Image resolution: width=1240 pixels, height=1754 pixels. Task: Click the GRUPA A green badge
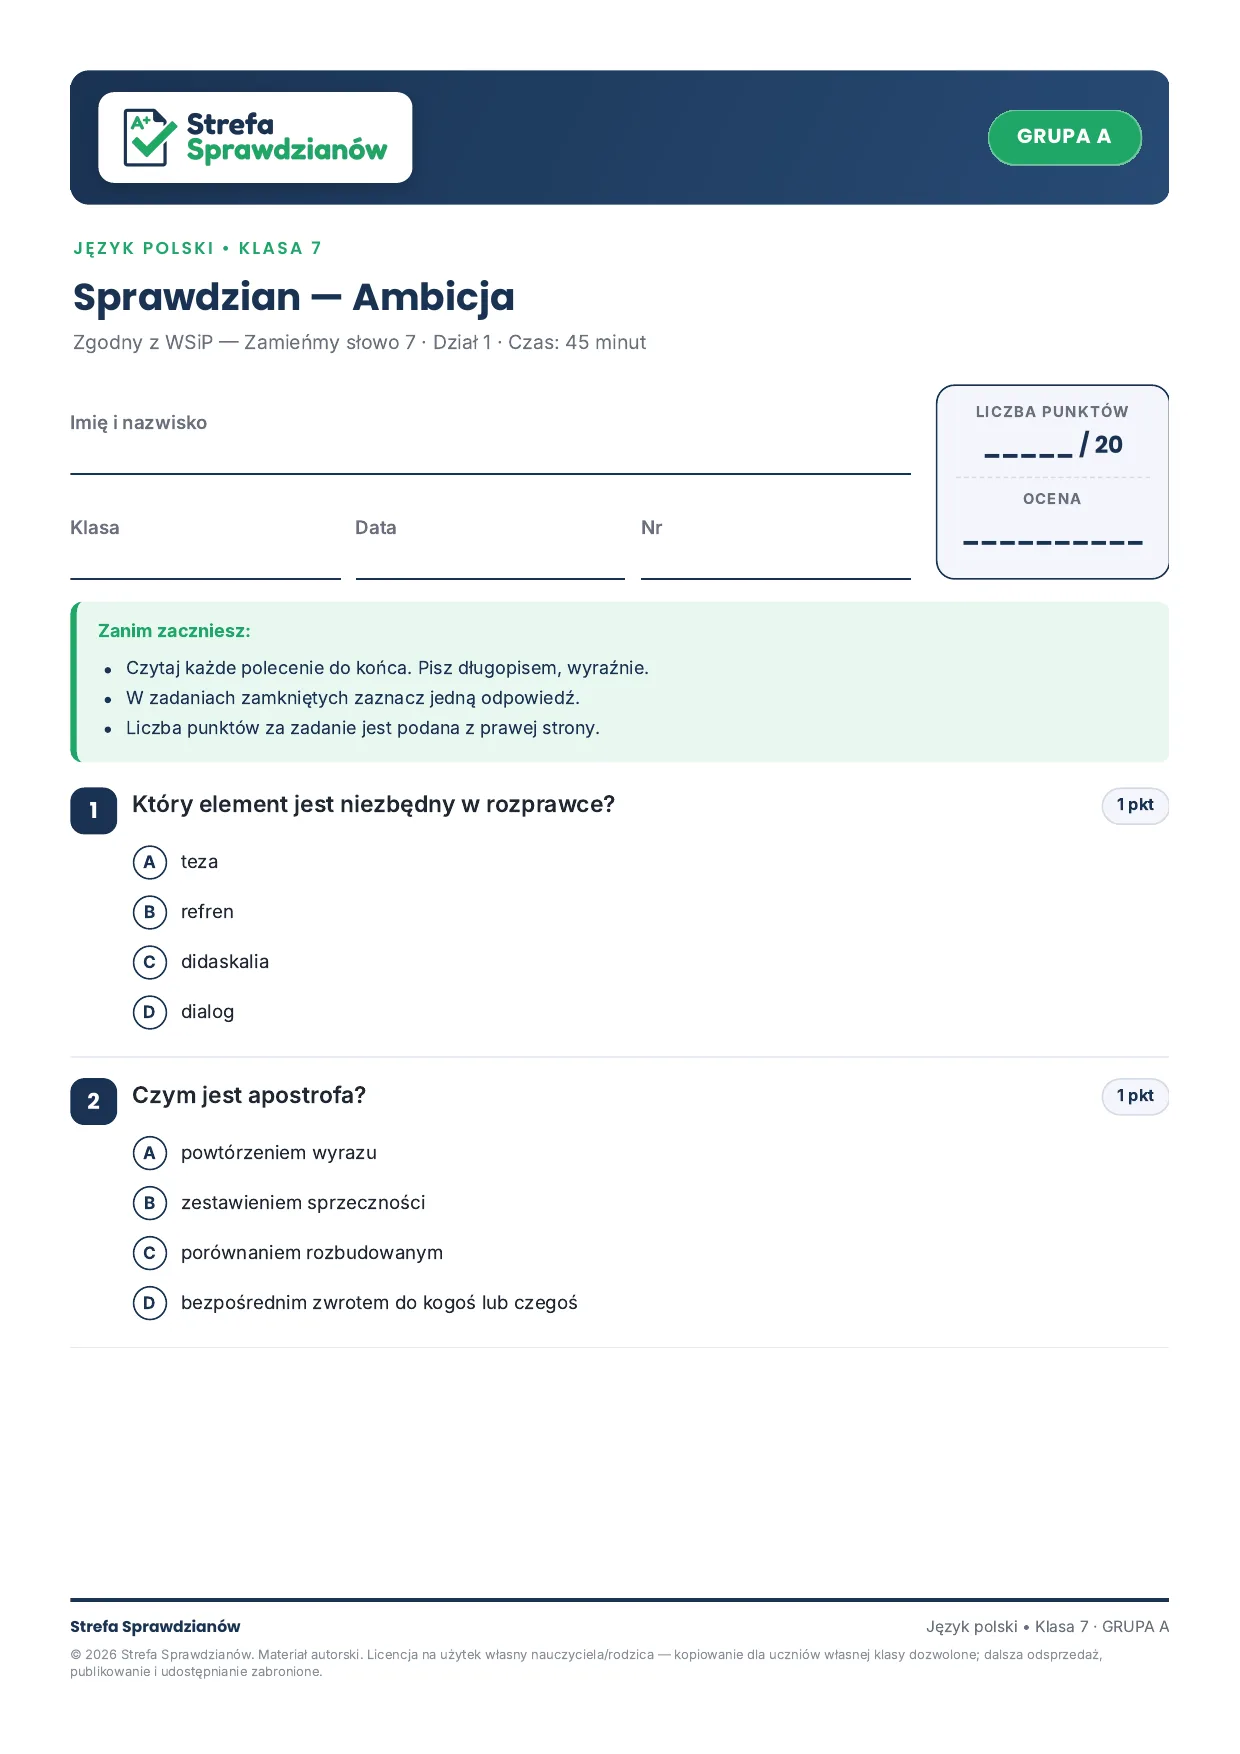click(1064, 137)
